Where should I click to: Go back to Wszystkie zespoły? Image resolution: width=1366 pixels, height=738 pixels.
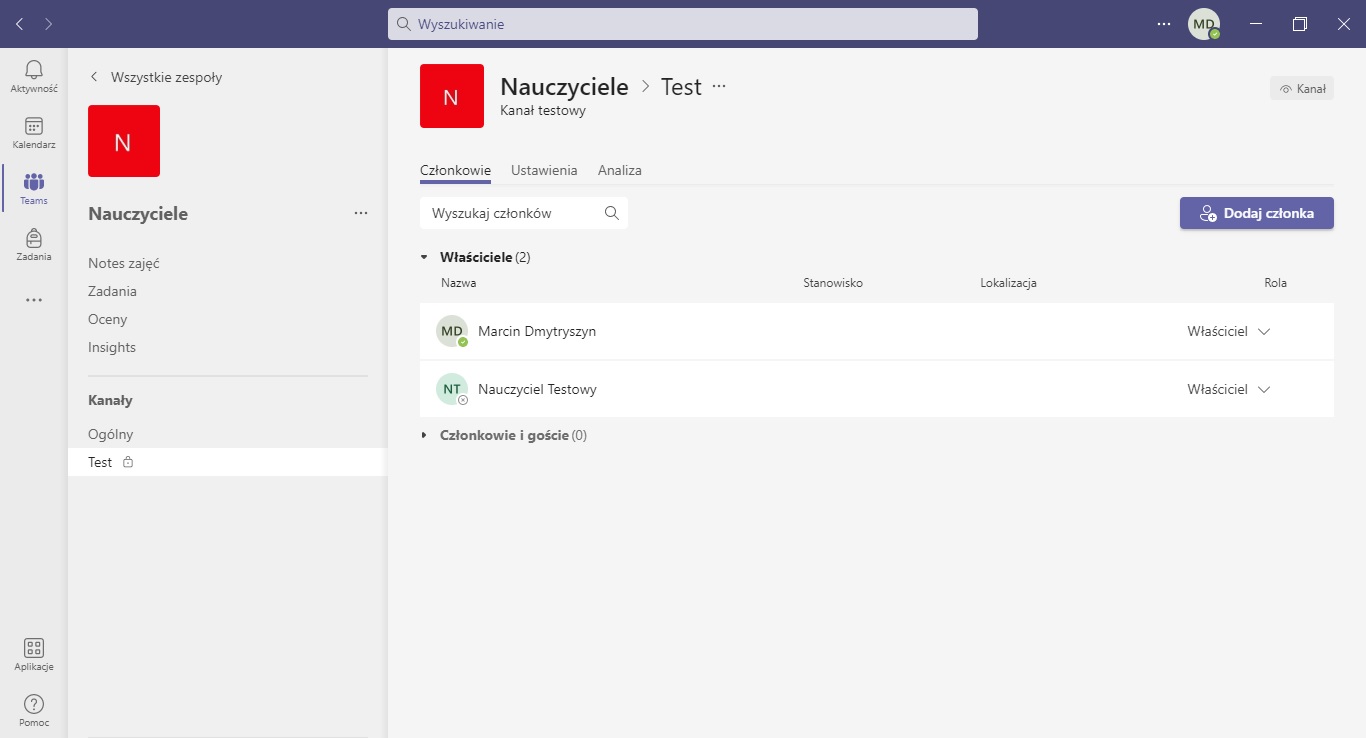coord(155,77)
